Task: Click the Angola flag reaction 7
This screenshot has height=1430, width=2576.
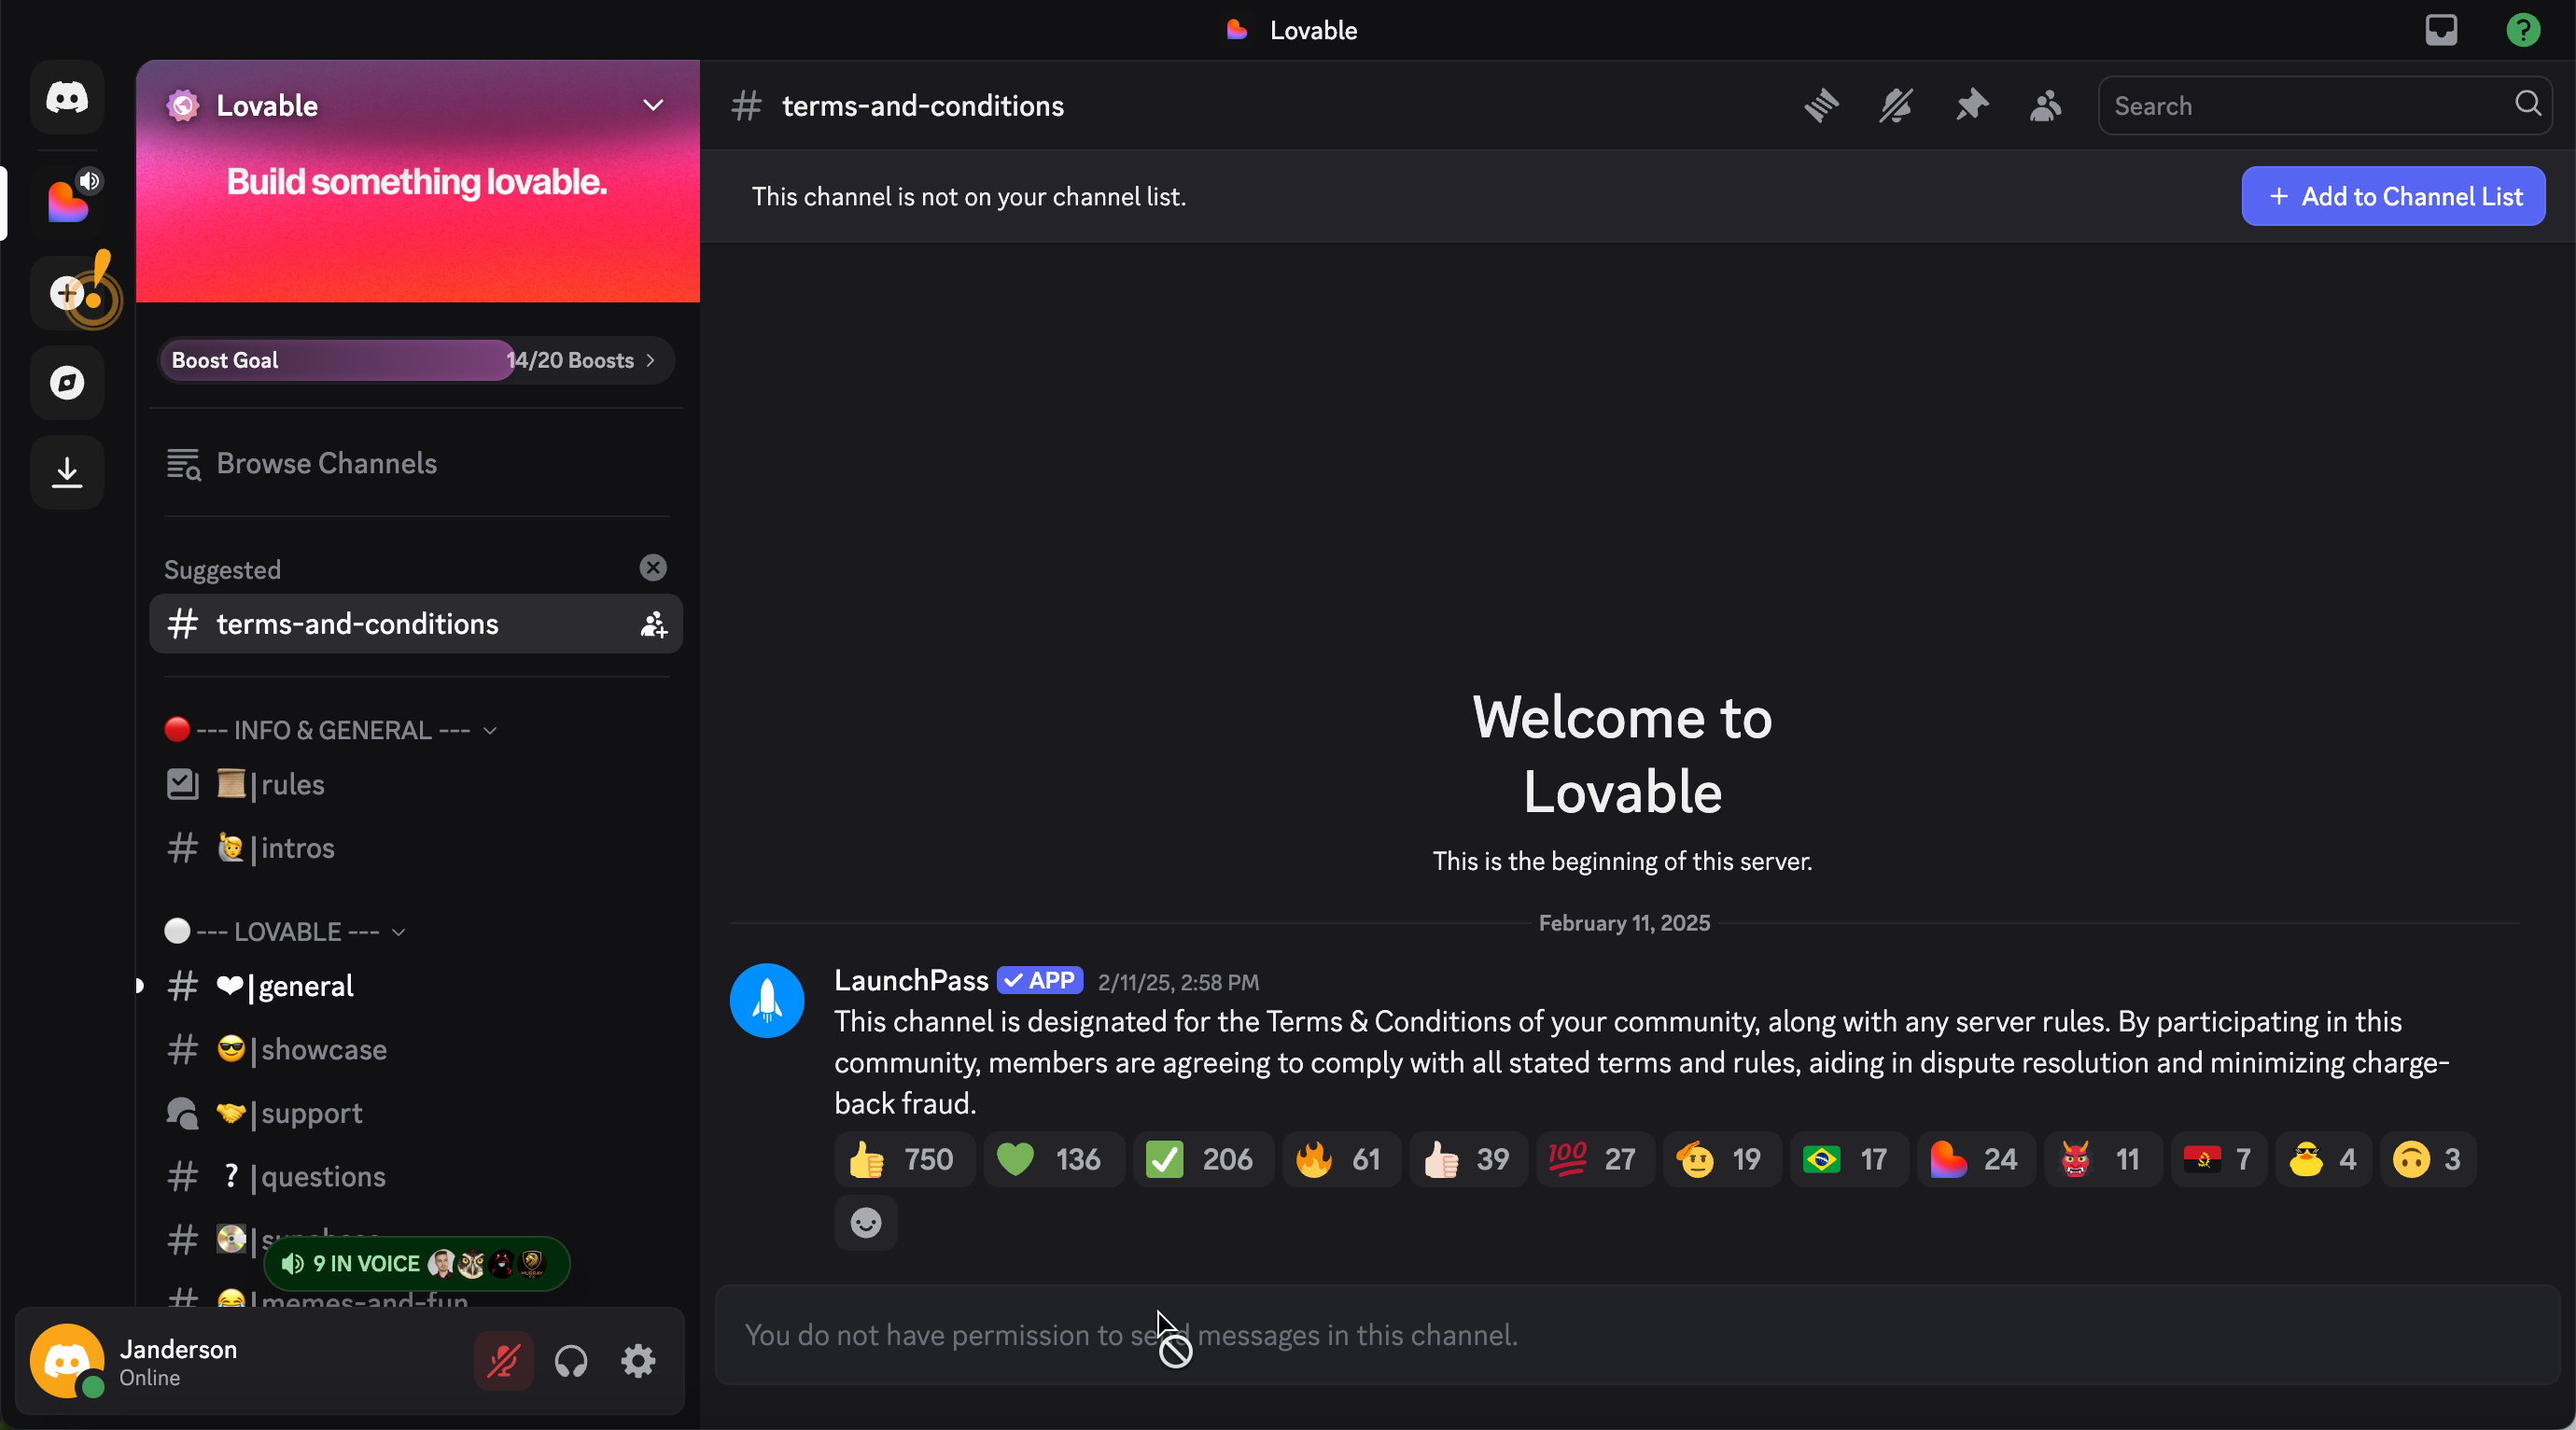Action: coord(2219,1159)
